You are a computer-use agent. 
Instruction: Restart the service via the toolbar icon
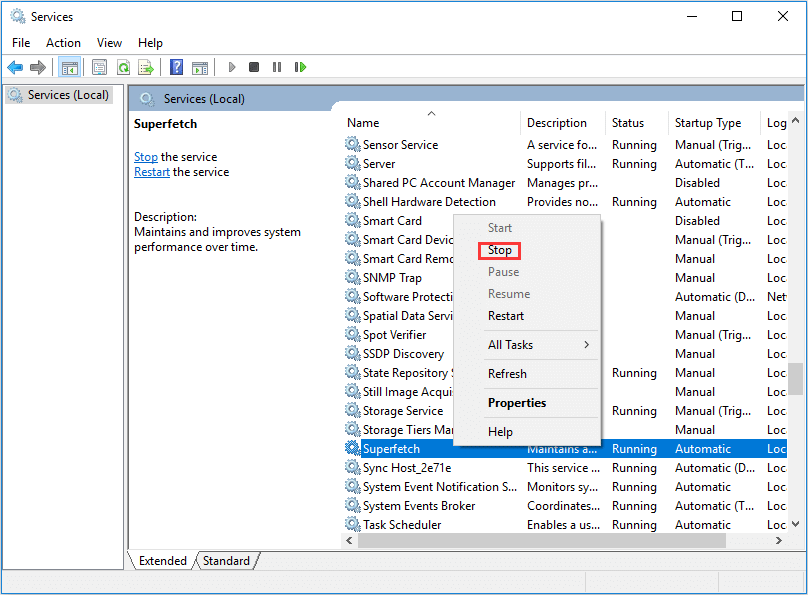301,67
